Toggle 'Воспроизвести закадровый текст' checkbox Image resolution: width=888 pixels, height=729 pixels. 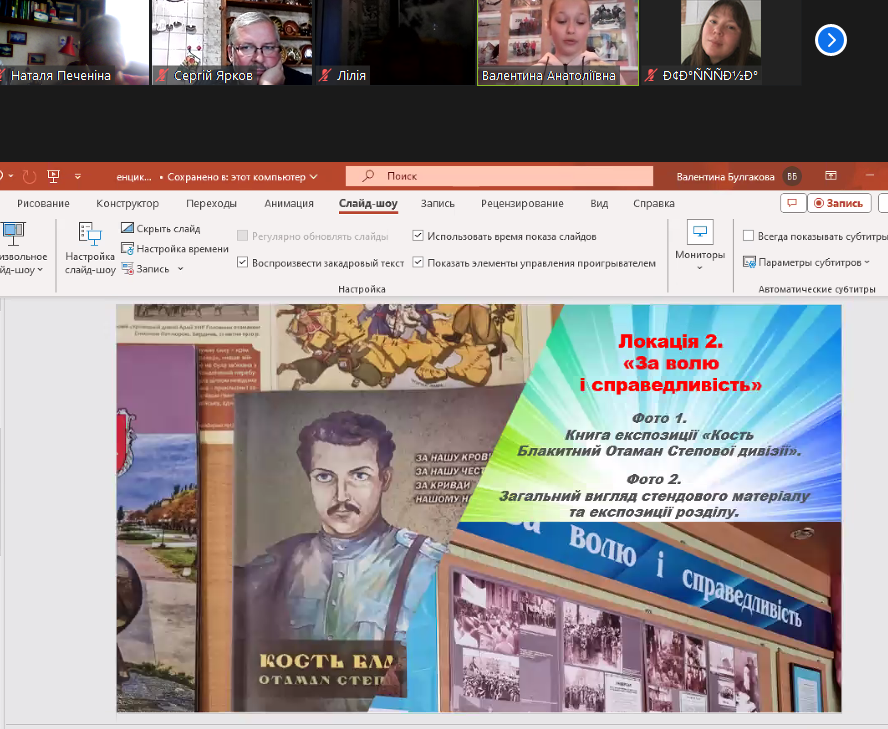coord(243,263)
